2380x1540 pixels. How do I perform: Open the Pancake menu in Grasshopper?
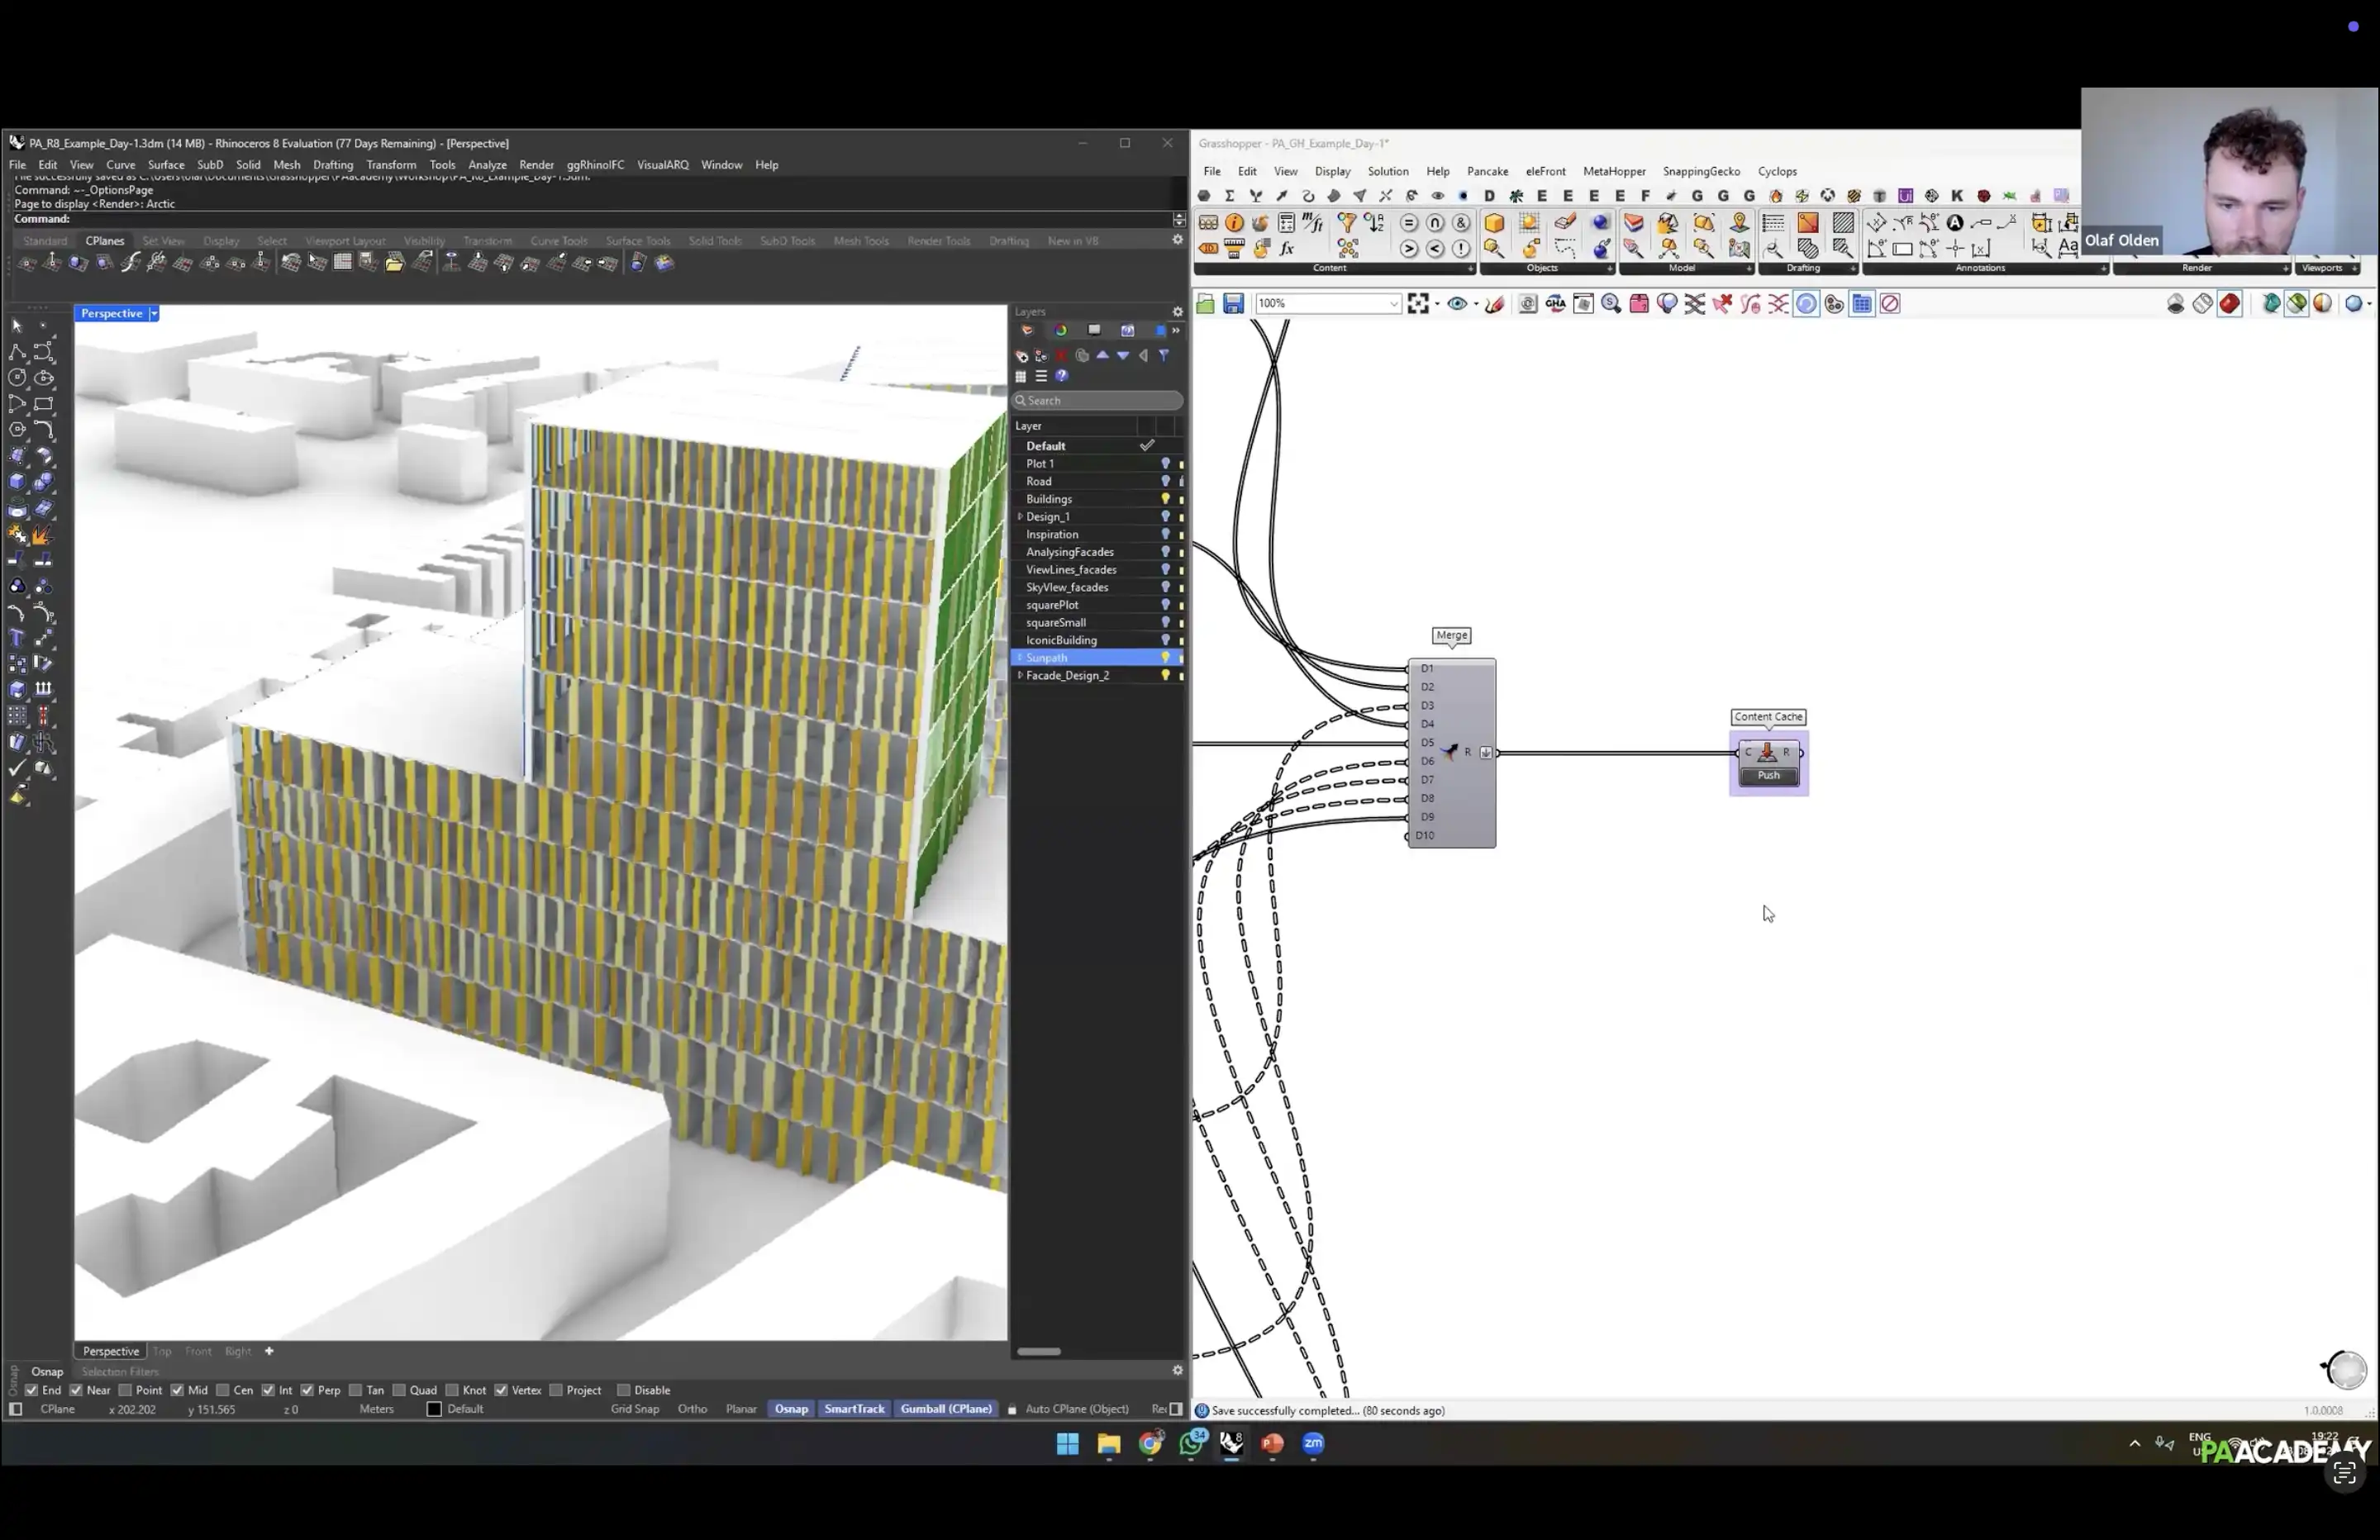point(1487,172)
